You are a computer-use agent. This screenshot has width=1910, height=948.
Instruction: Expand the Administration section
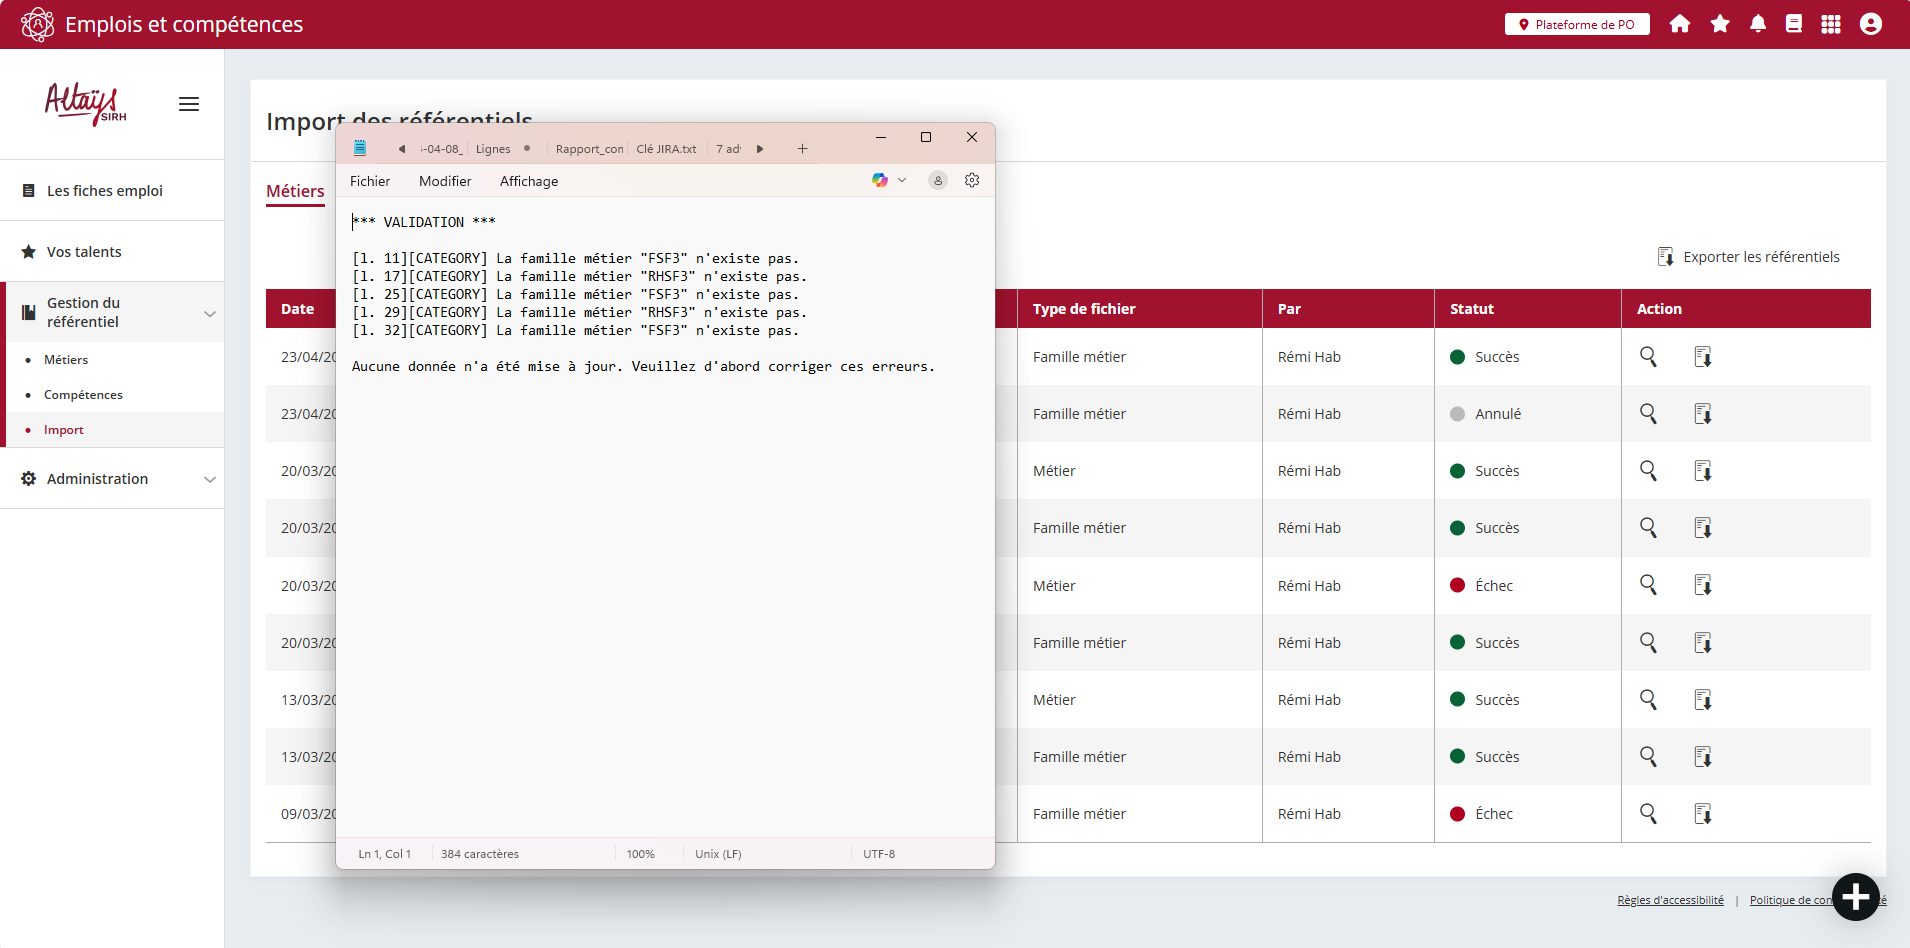click(x=210, y=479)
